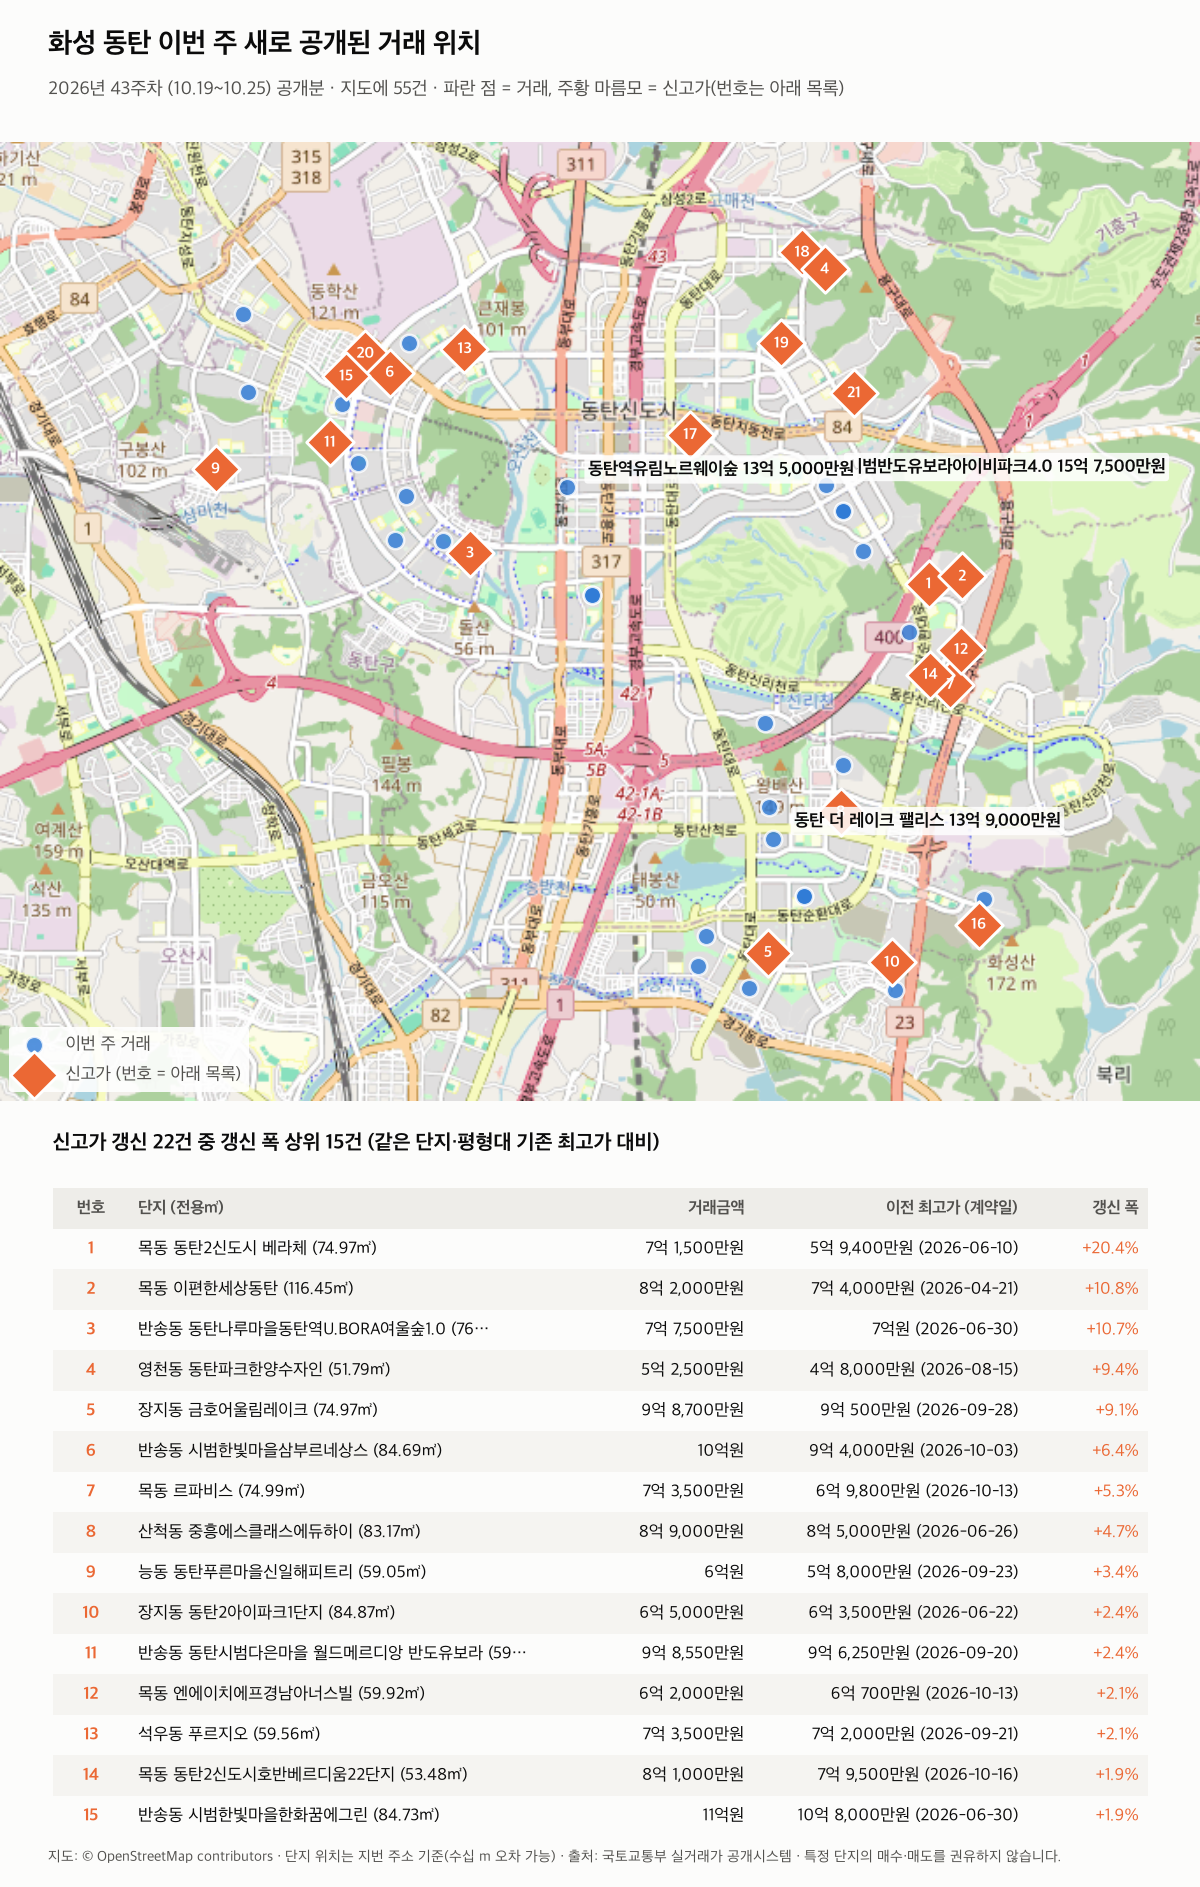Click the OpenStreetMap contributors attribution text

pyautogui.click(x=176, y=1856)
